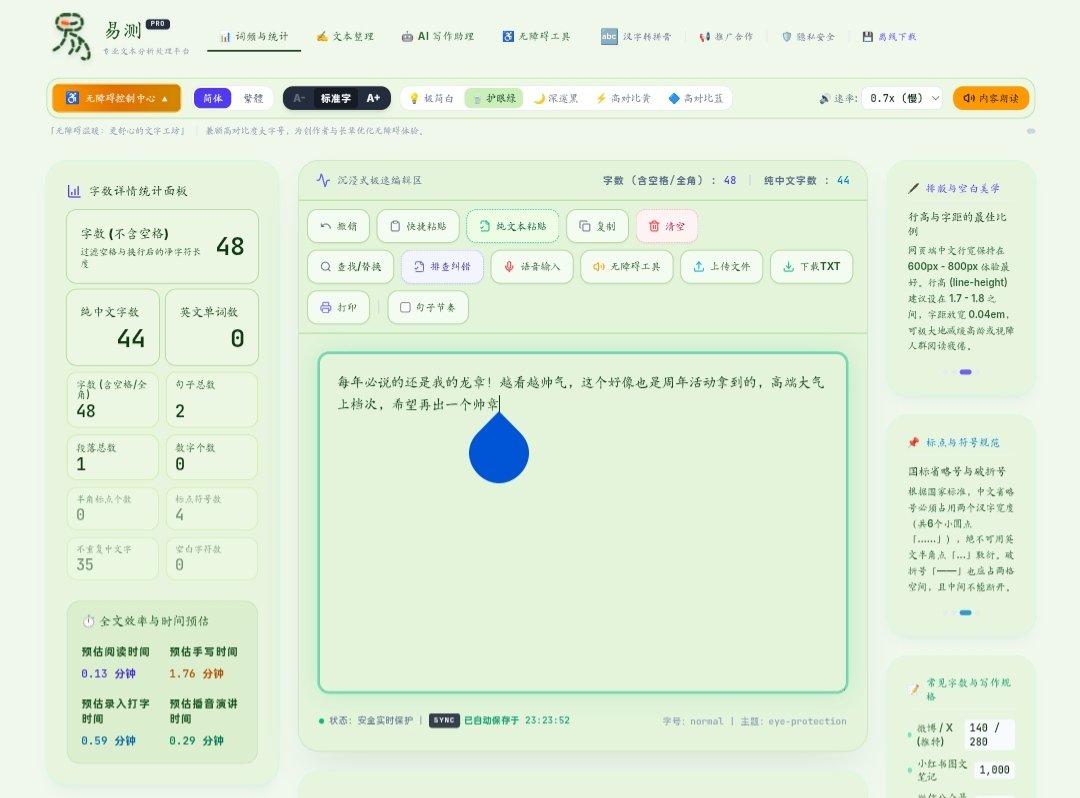Switch to 简体 characters
1080x798 pixels.
pyautogui.click(x=212, y=98)
